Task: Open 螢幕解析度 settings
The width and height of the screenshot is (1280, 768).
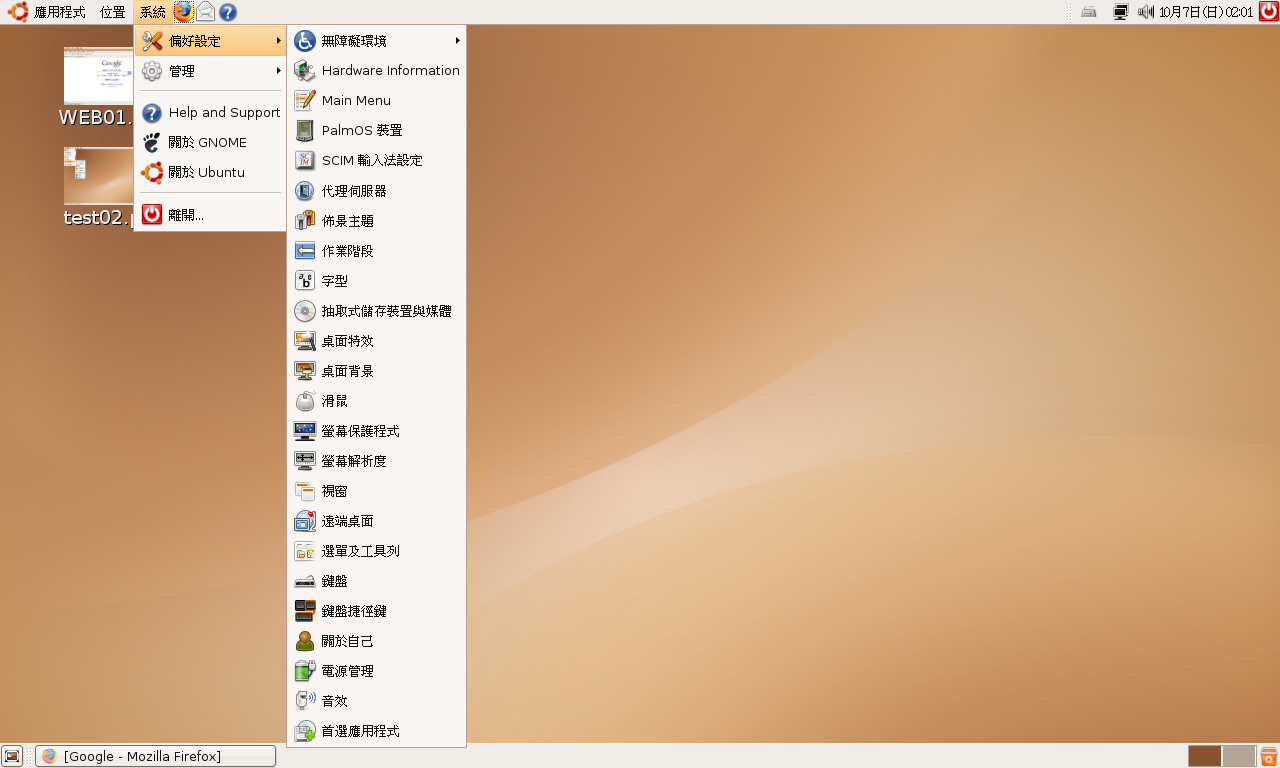Action: (x=353, y=461)
